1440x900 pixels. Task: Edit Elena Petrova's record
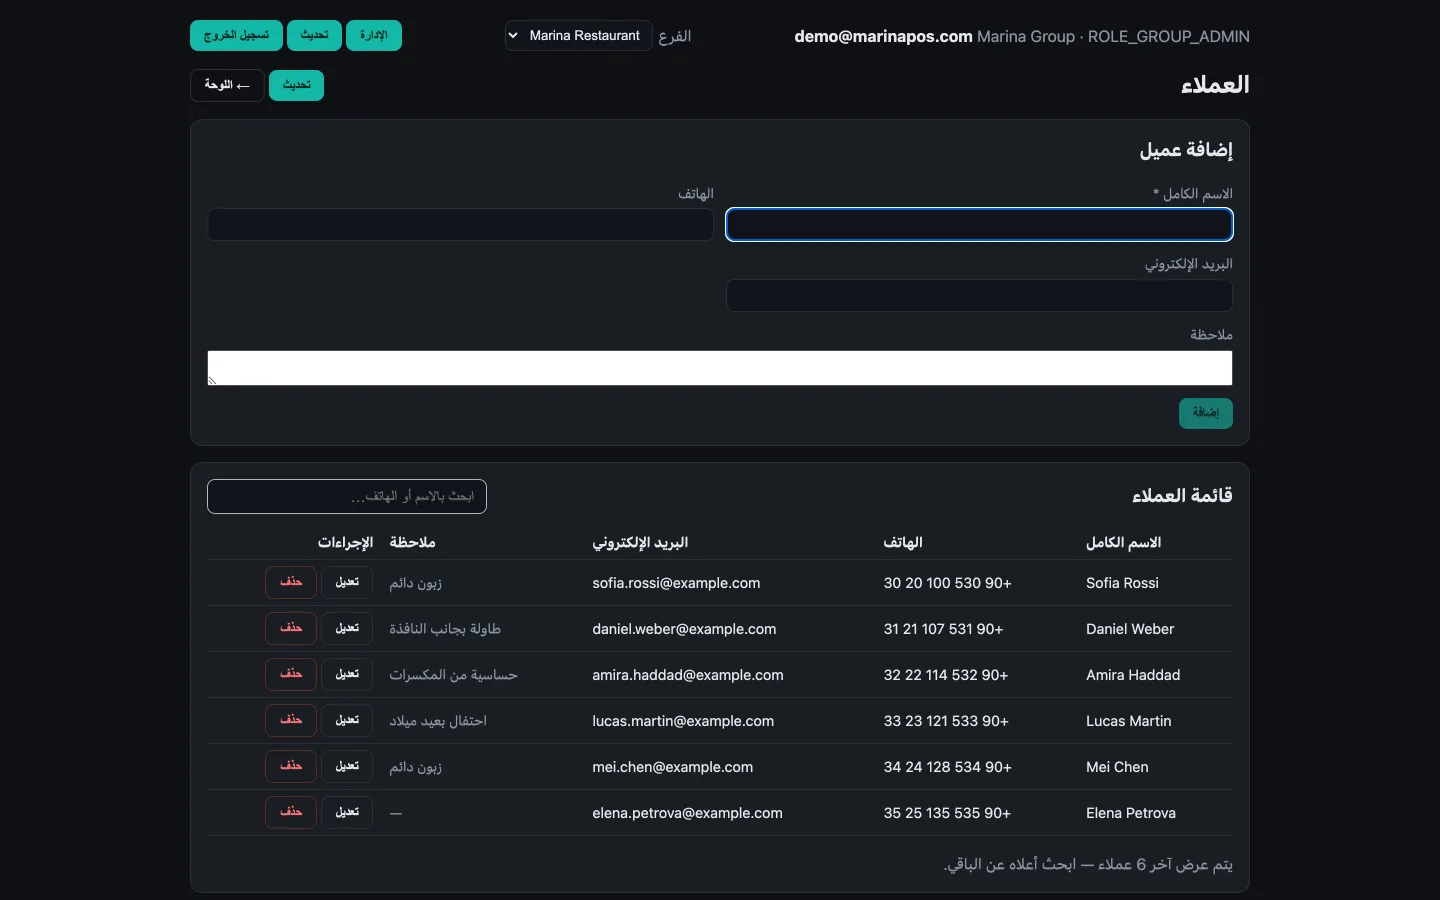347,812
